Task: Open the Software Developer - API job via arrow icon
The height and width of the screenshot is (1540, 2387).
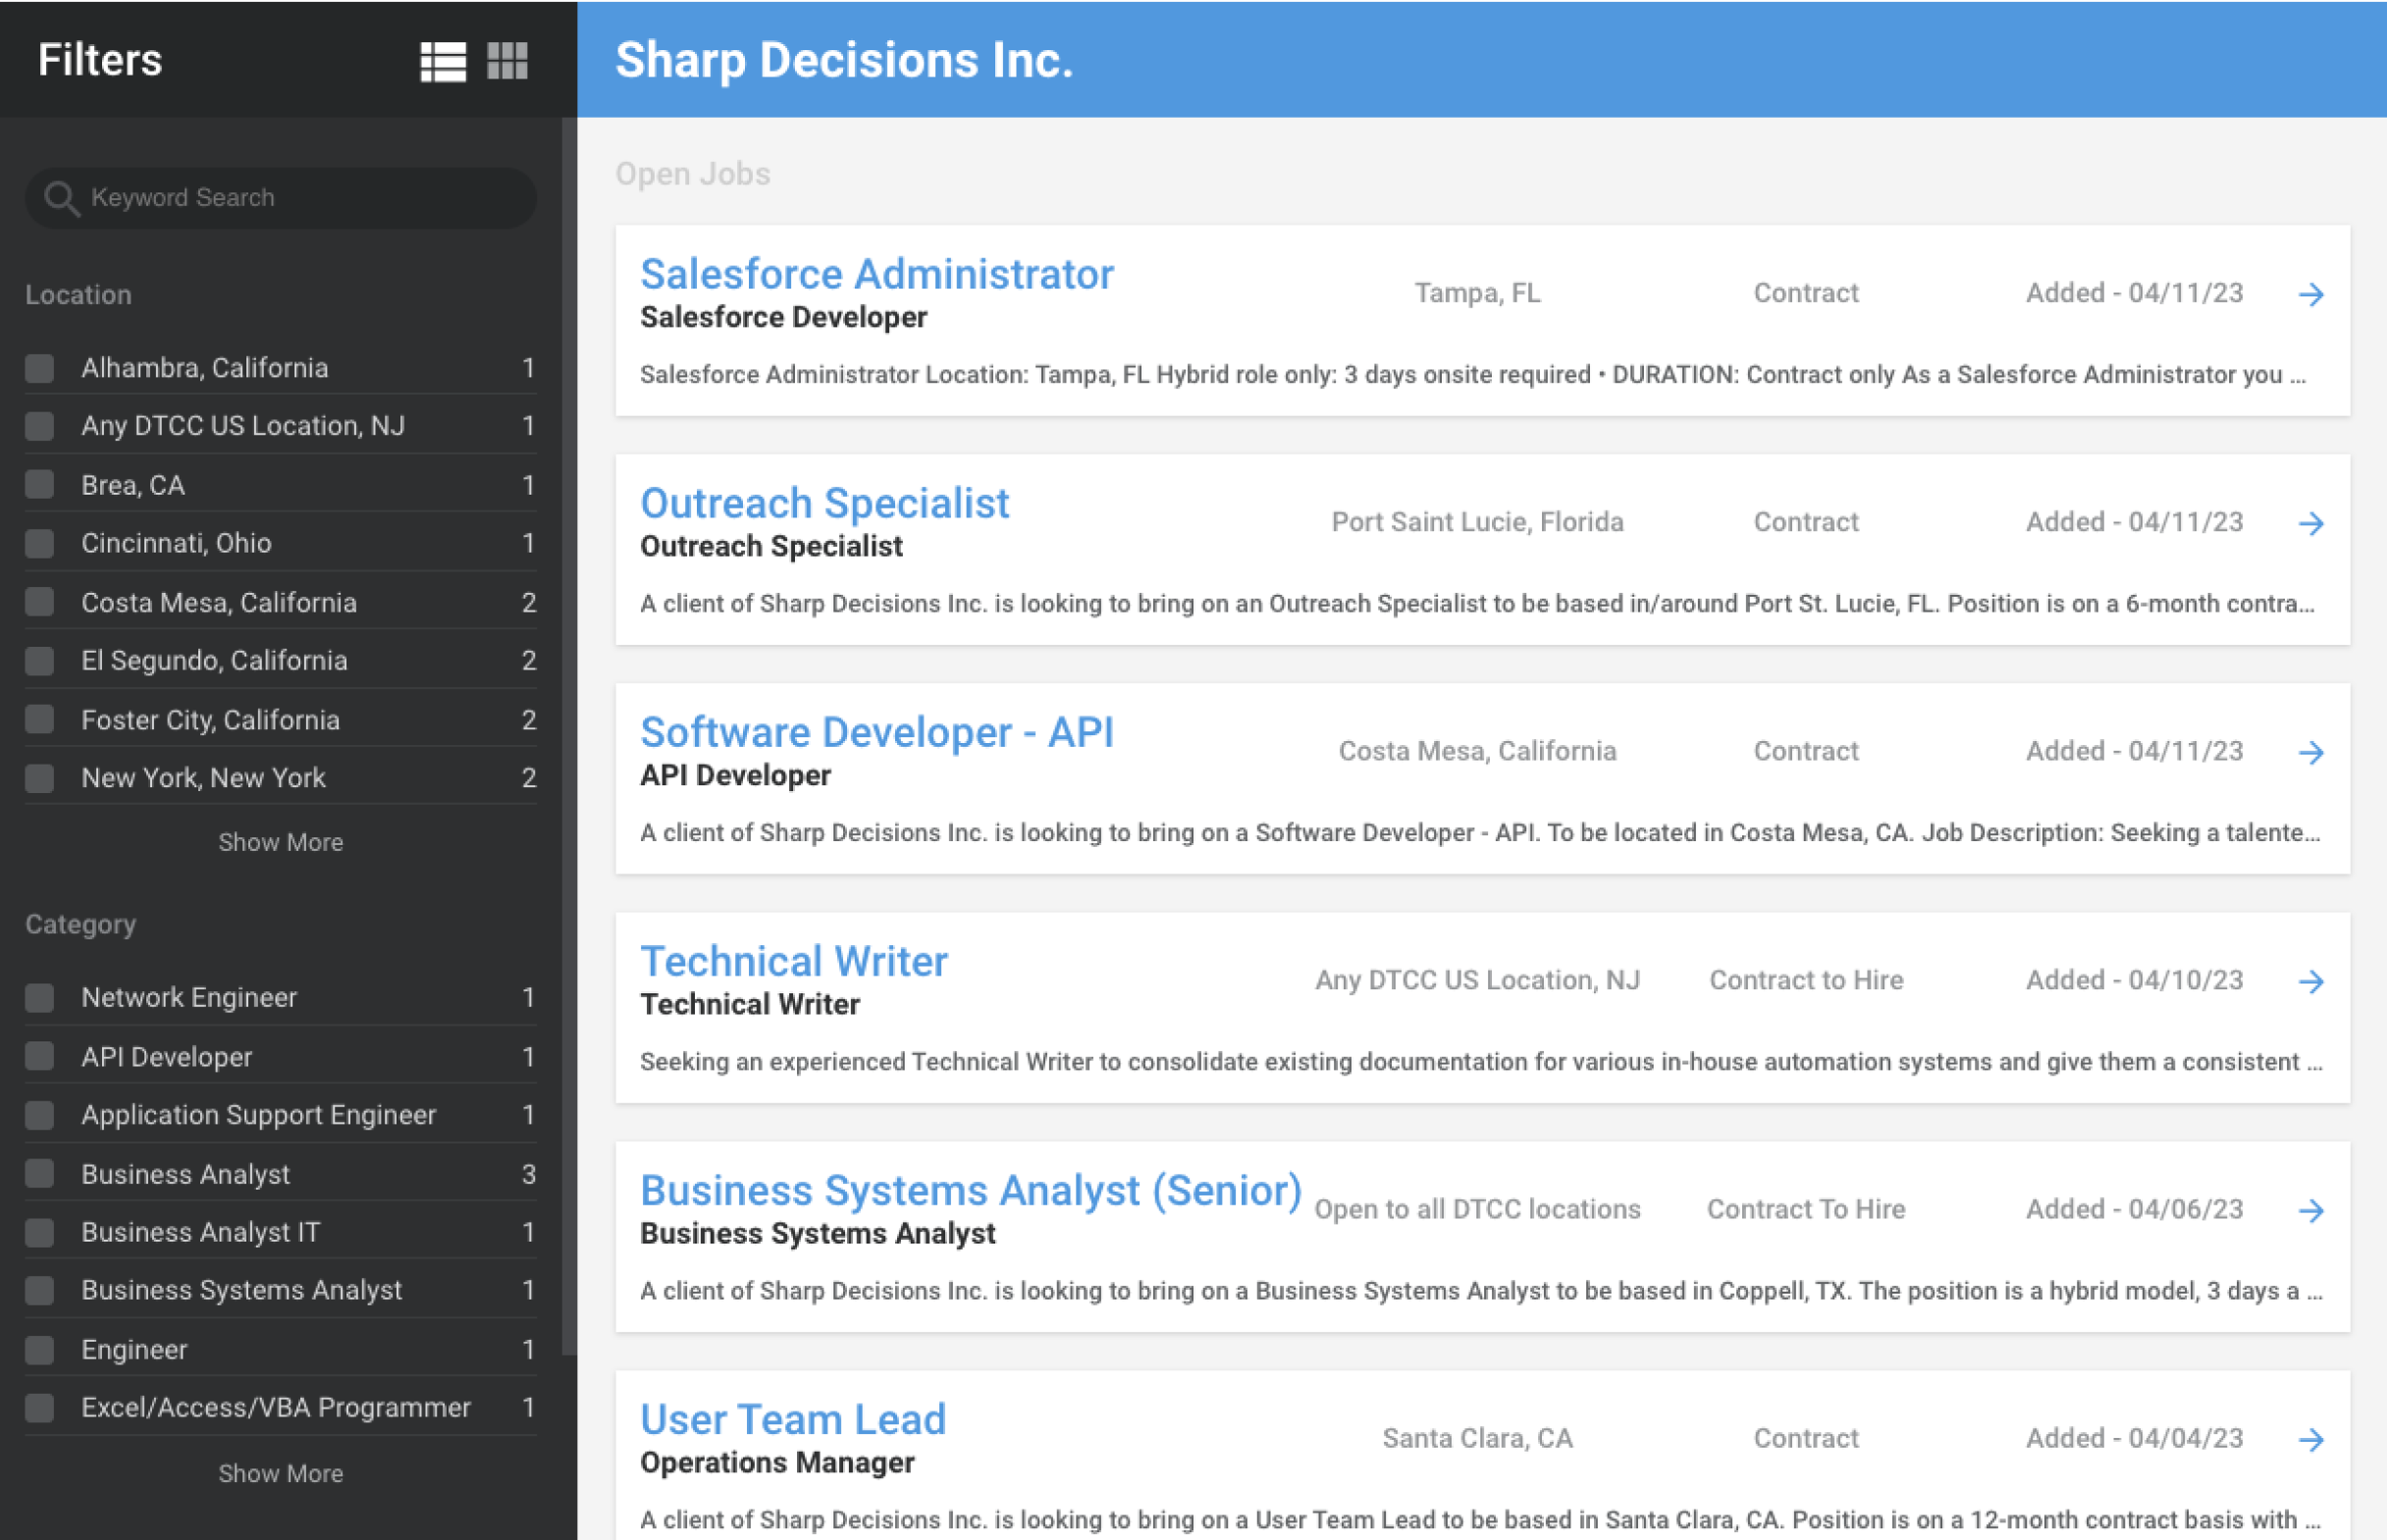Action: (x=2313, y=752)
